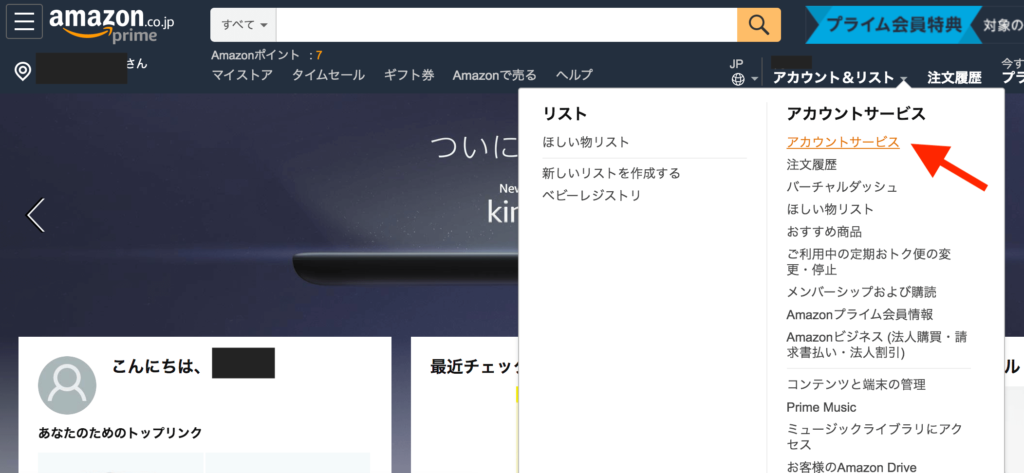Open 注文履歴 in the top navigation bar
Image resolution: width=1024 pixels, height=473 pixels.
click(x=954, y=78)
